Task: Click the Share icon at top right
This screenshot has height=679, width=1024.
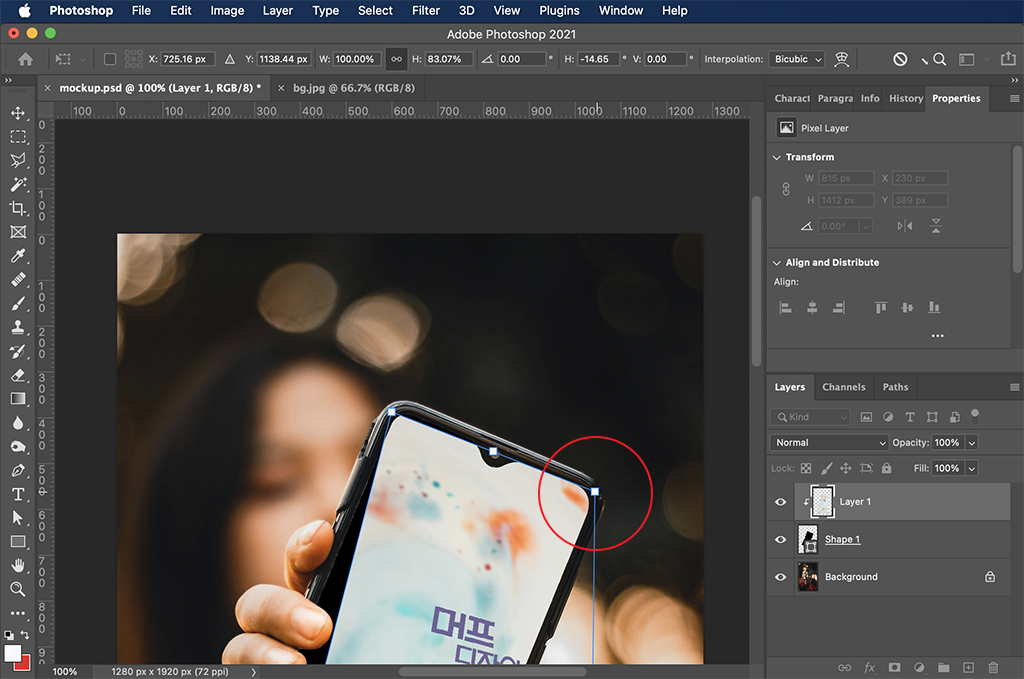Action: (x=1008, y=59)
